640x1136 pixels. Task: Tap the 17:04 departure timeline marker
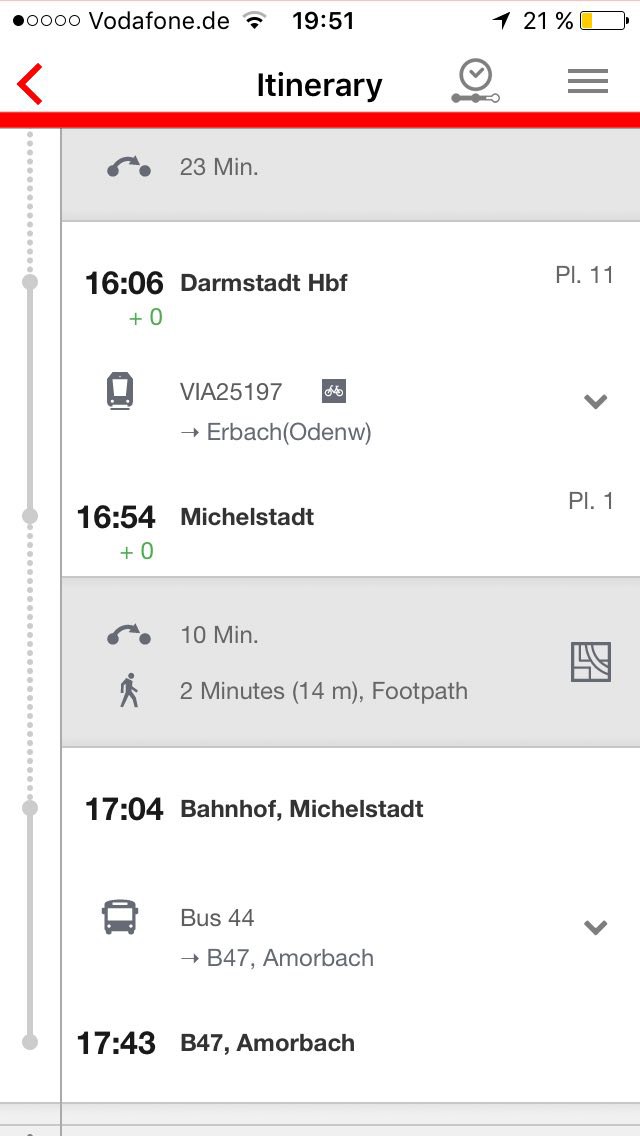pyautogui.click(x=30, y=807)
